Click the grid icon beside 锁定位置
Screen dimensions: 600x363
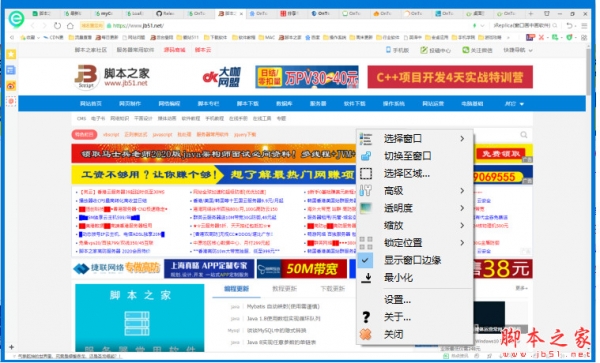[366, 243]
